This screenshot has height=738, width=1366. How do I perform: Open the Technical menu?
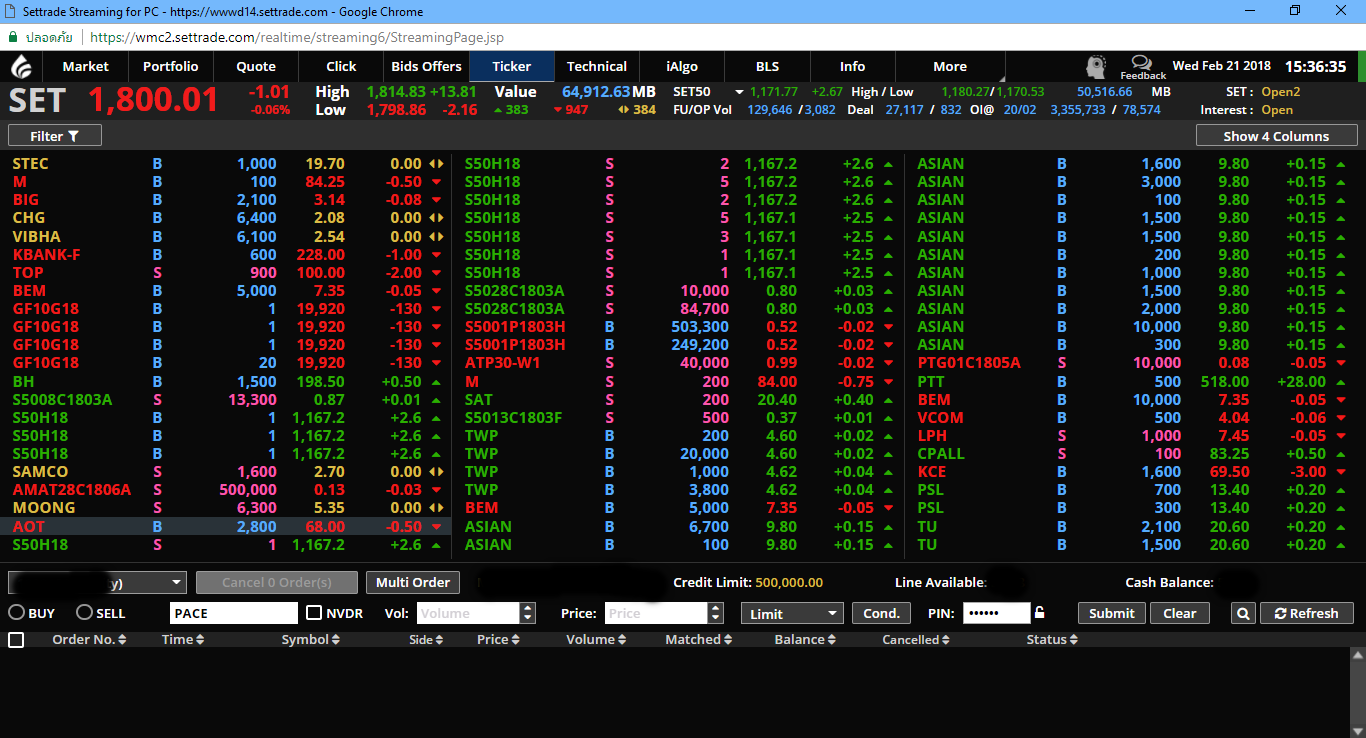pos(597,67)
